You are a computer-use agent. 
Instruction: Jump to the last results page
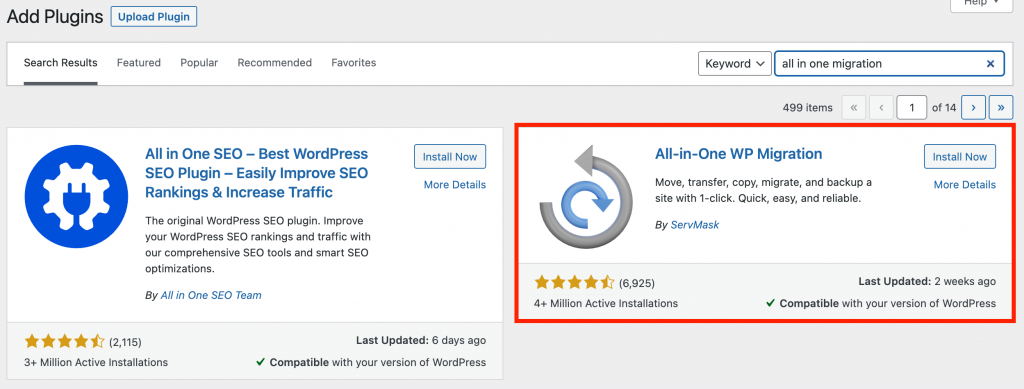pos(1000,108)
